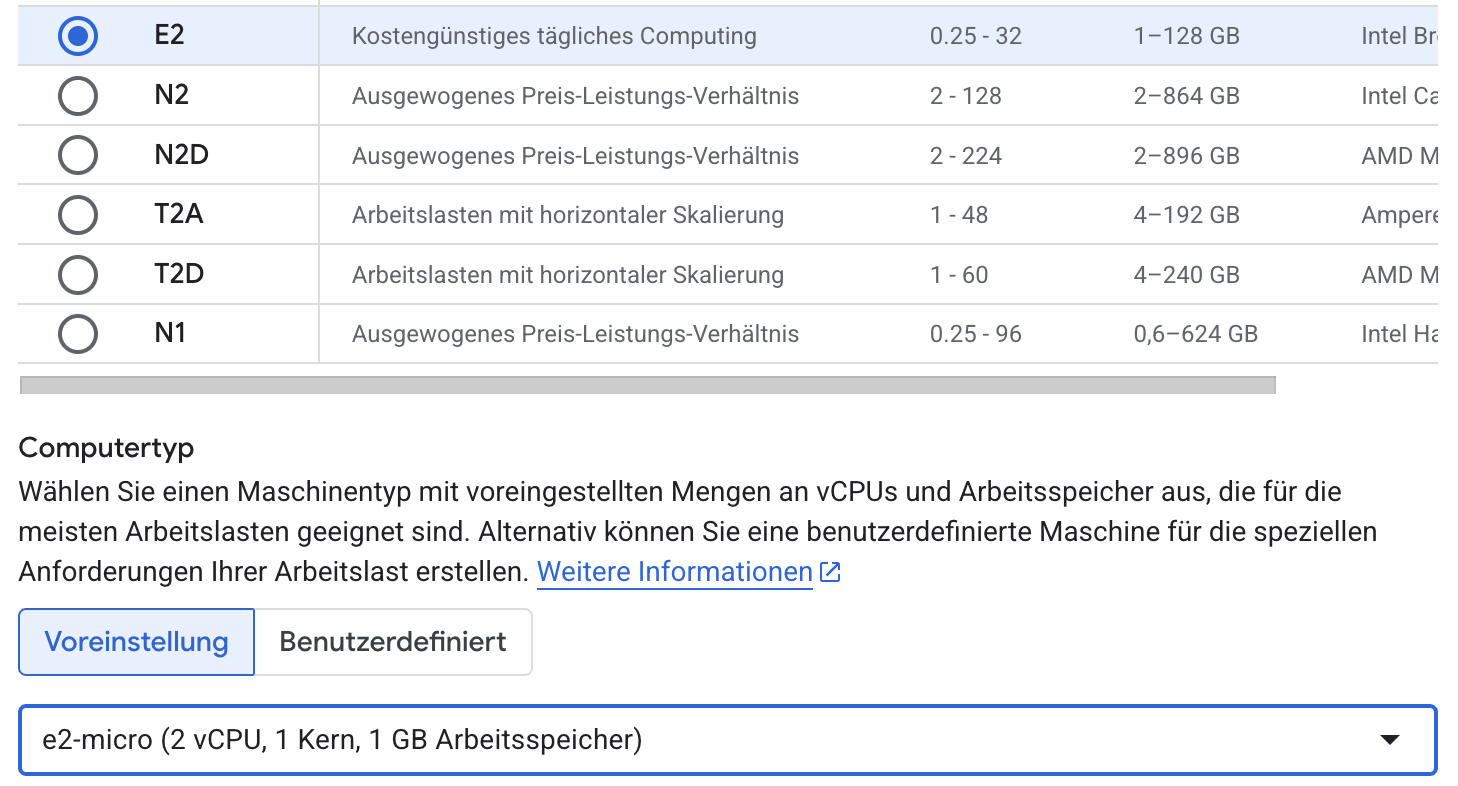The height and width of the screenshot is (786, 1458).
Task: Select the N2 series radio button
Action: (x=78, y=96)
